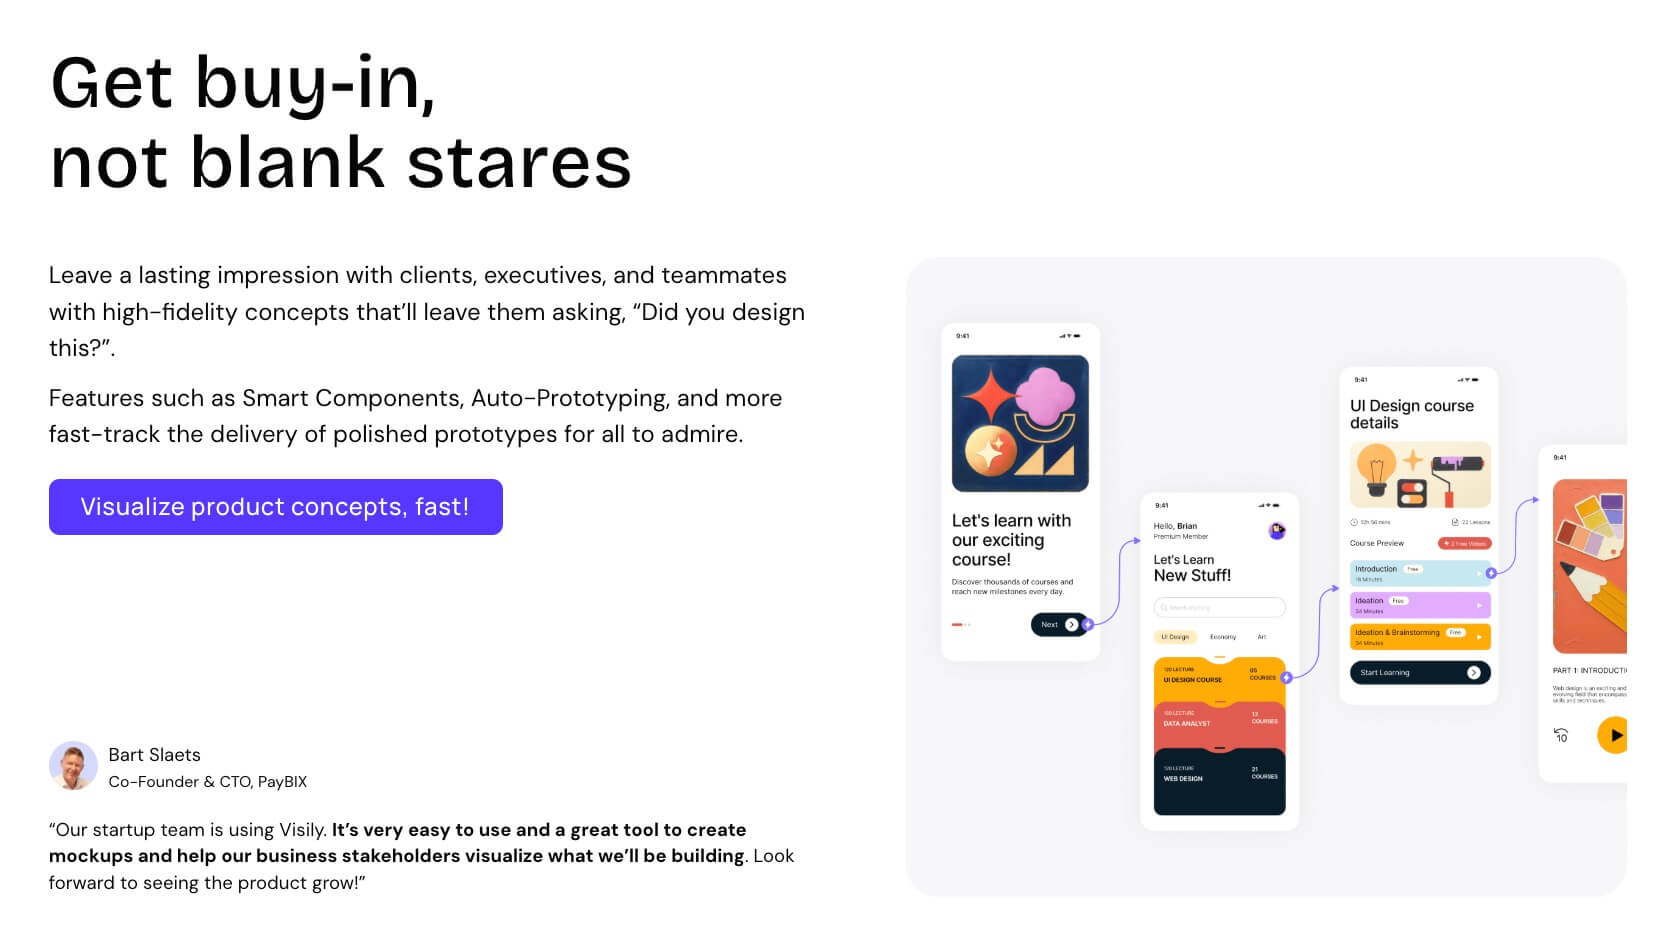Click the rewind 10 seconds icon
The height and width of the screenshot is (932, 1676).
point(1561,735)
